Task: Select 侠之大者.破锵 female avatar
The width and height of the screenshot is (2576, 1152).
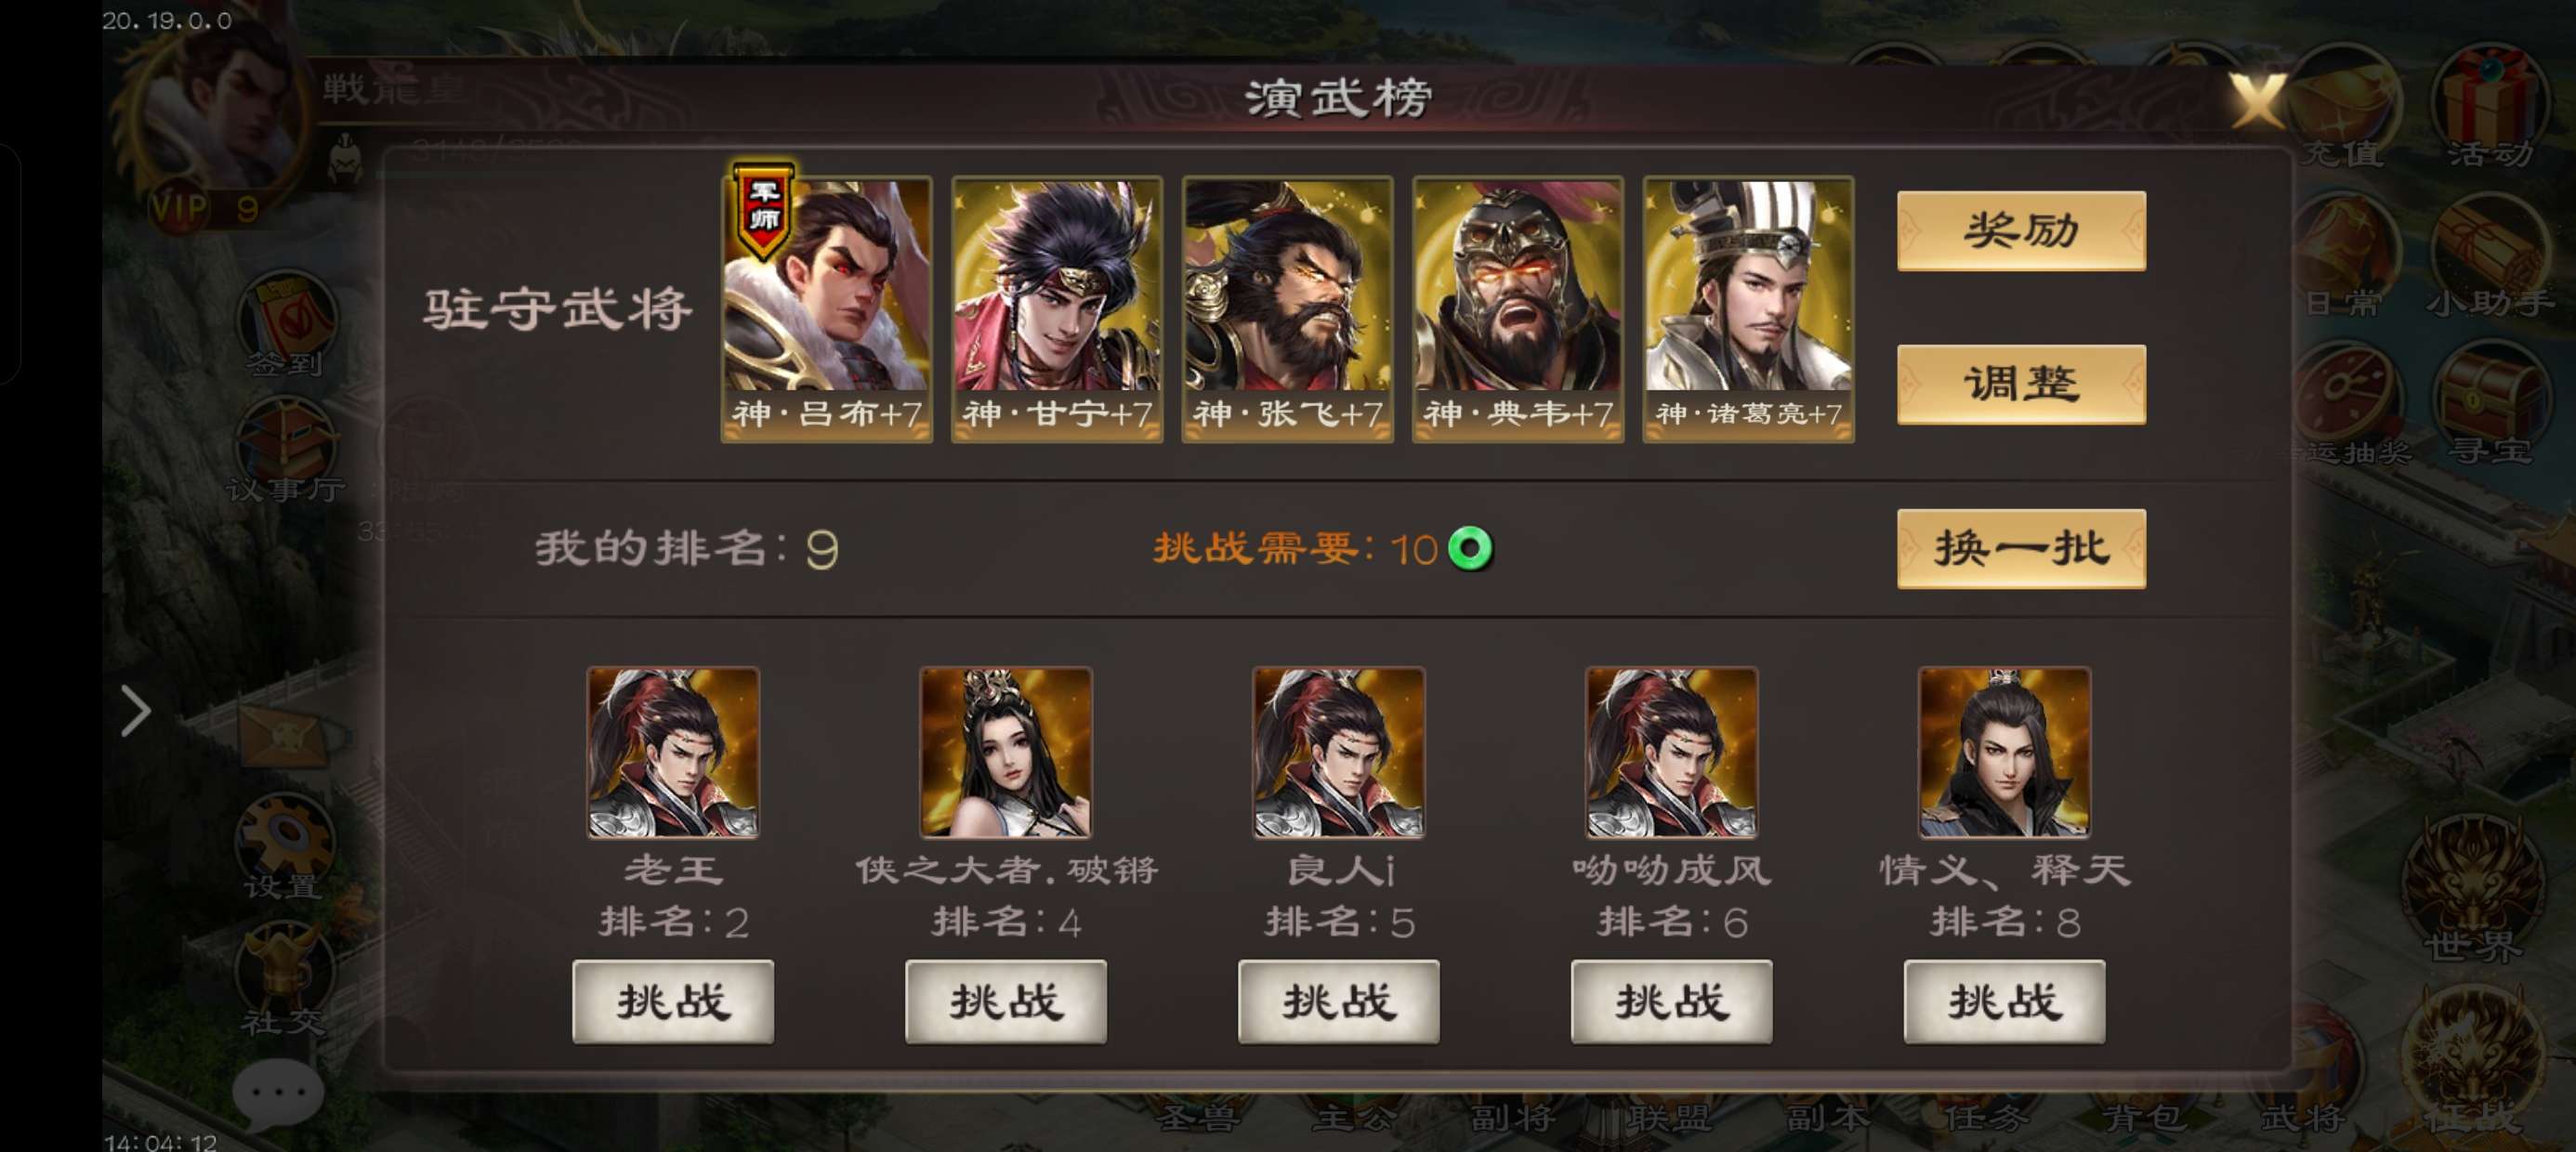Action: point(1005,752)
